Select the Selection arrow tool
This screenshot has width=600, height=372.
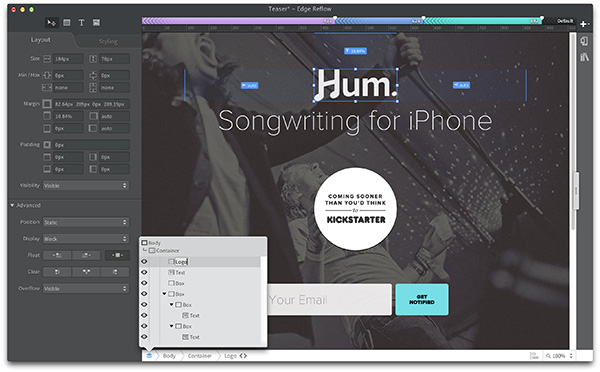point(51,23)
